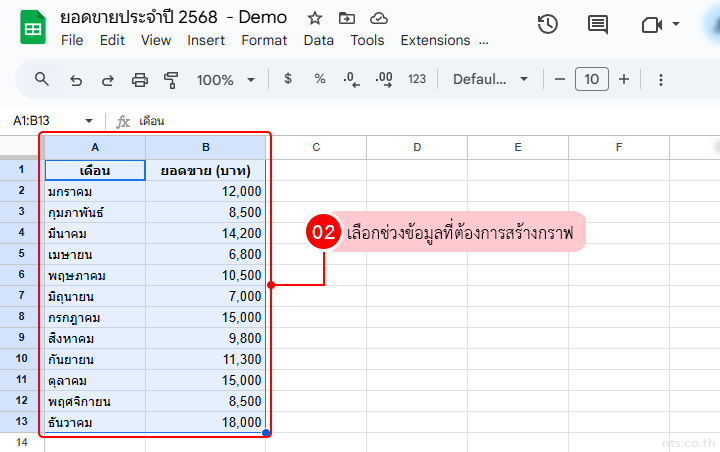This screenshot has height=452, width=720.
Task: Increase font size with plus button
Action: [624, 79]
